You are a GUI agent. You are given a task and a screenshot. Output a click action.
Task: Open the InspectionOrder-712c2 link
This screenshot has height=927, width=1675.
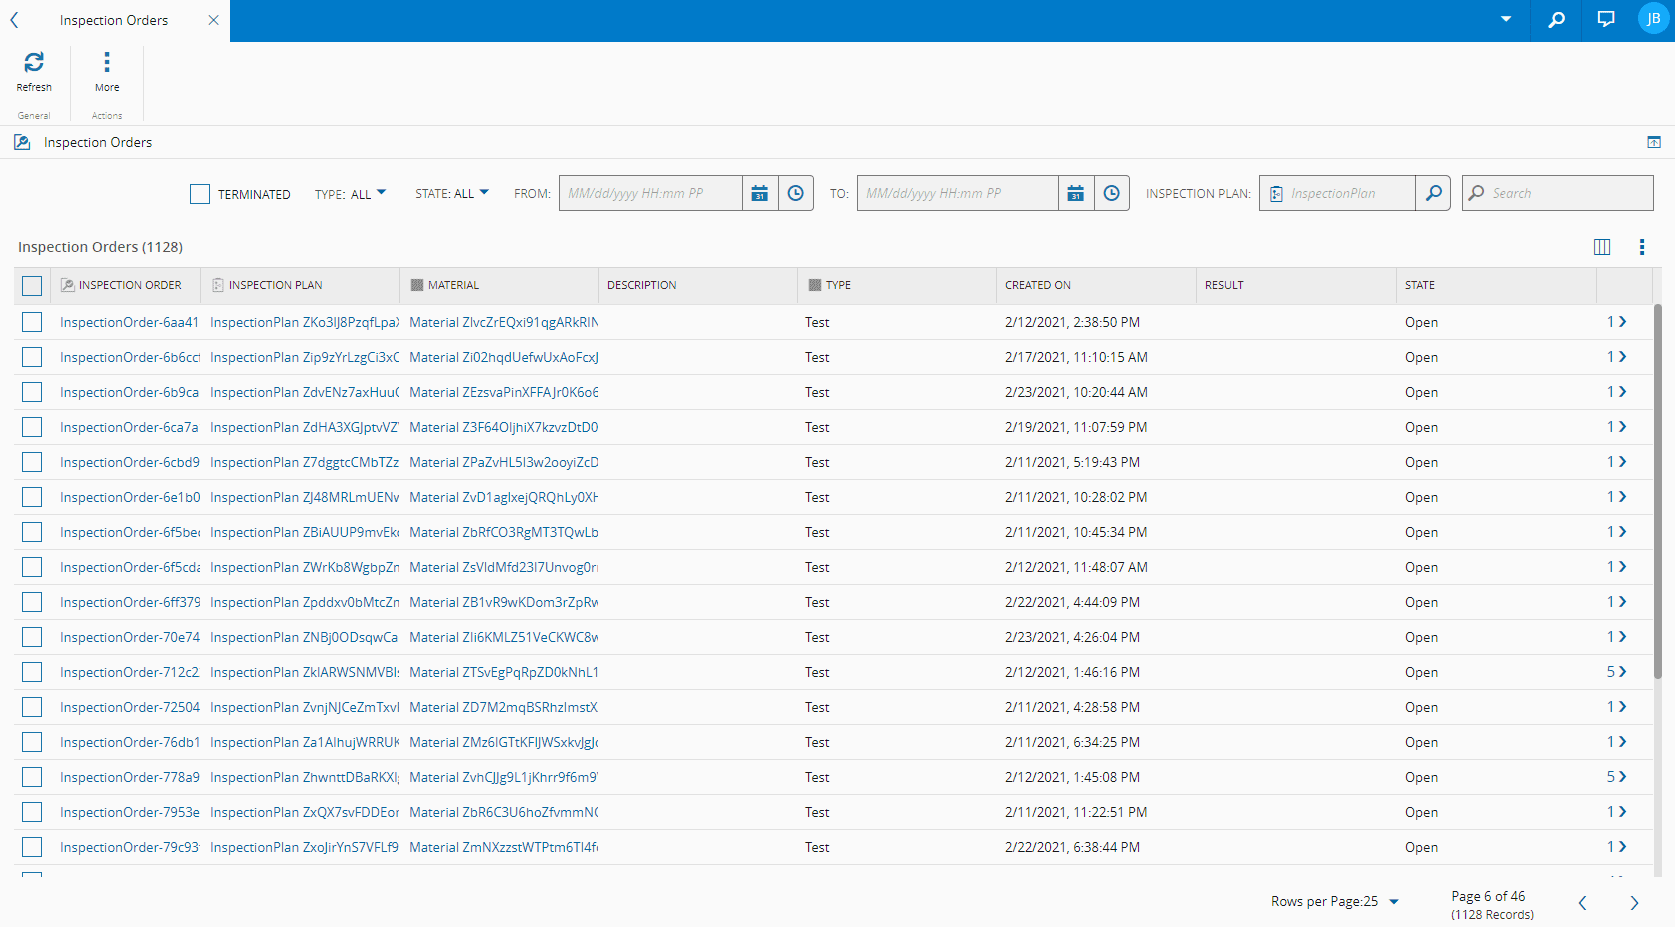pos(129,672)
